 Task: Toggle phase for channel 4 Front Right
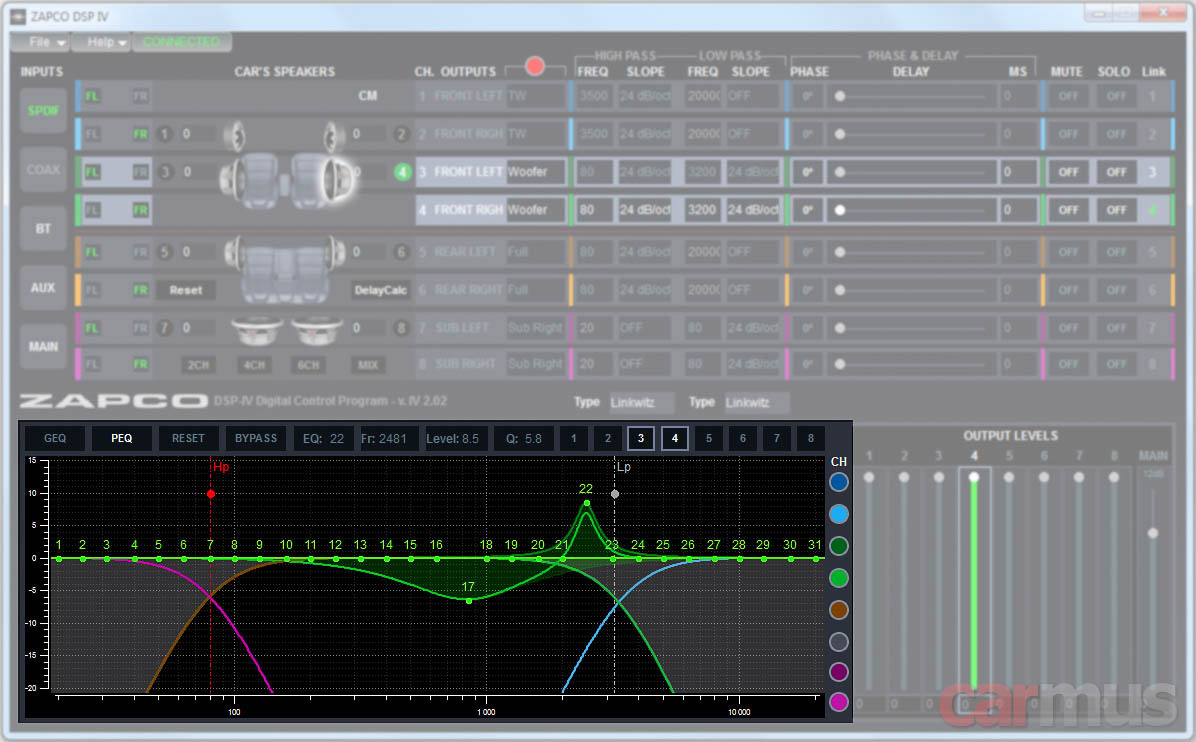[807, 210]
